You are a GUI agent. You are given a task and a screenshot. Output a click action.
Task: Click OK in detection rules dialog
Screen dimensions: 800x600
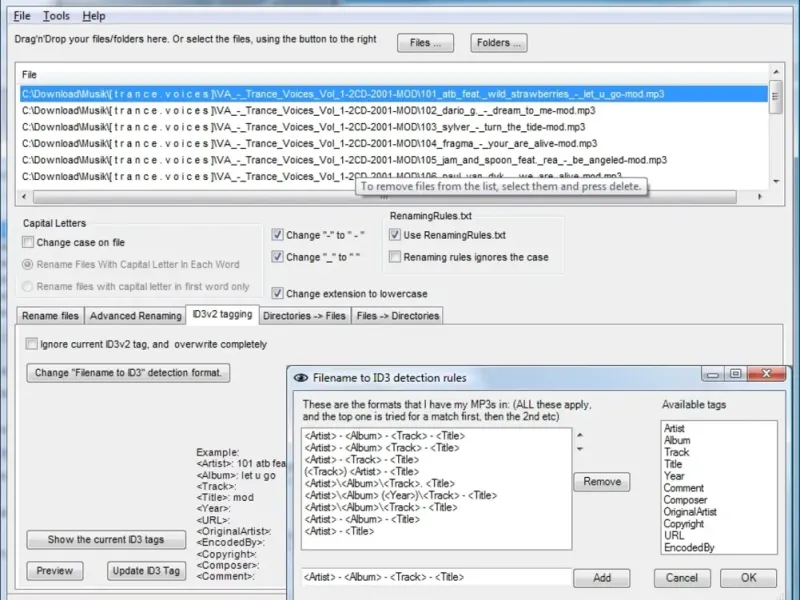tap(748, 578)
